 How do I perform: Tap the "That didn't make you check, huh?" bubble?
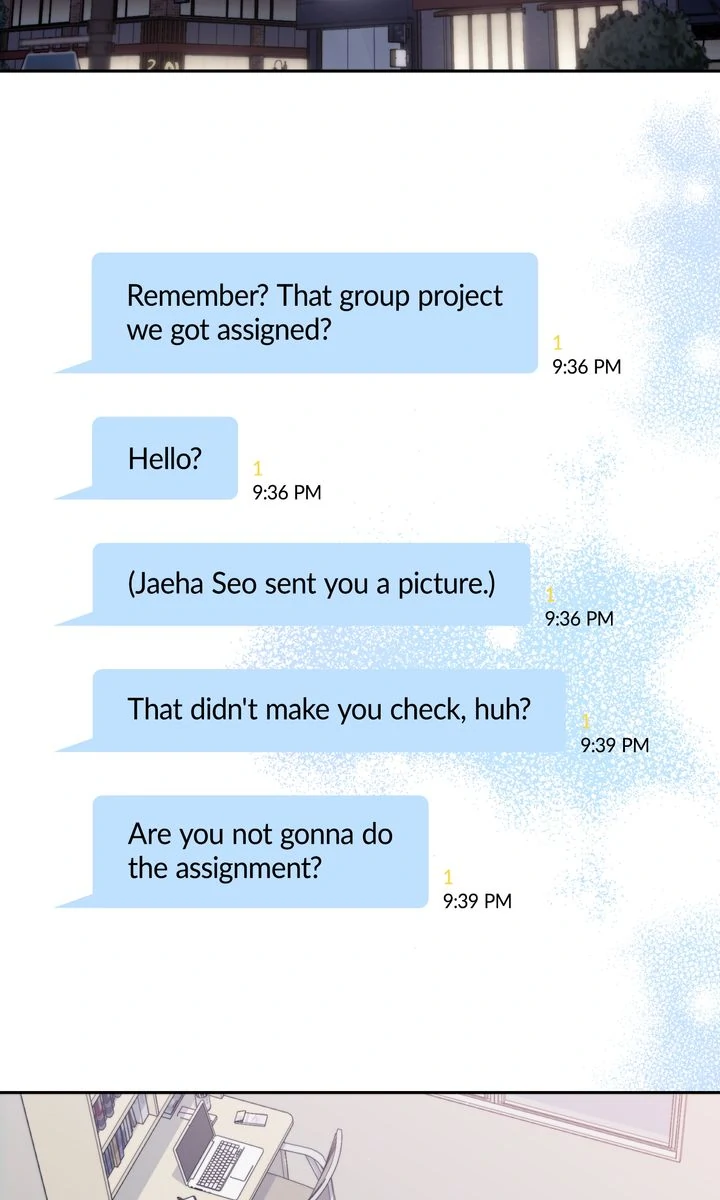tap(329, 710)
